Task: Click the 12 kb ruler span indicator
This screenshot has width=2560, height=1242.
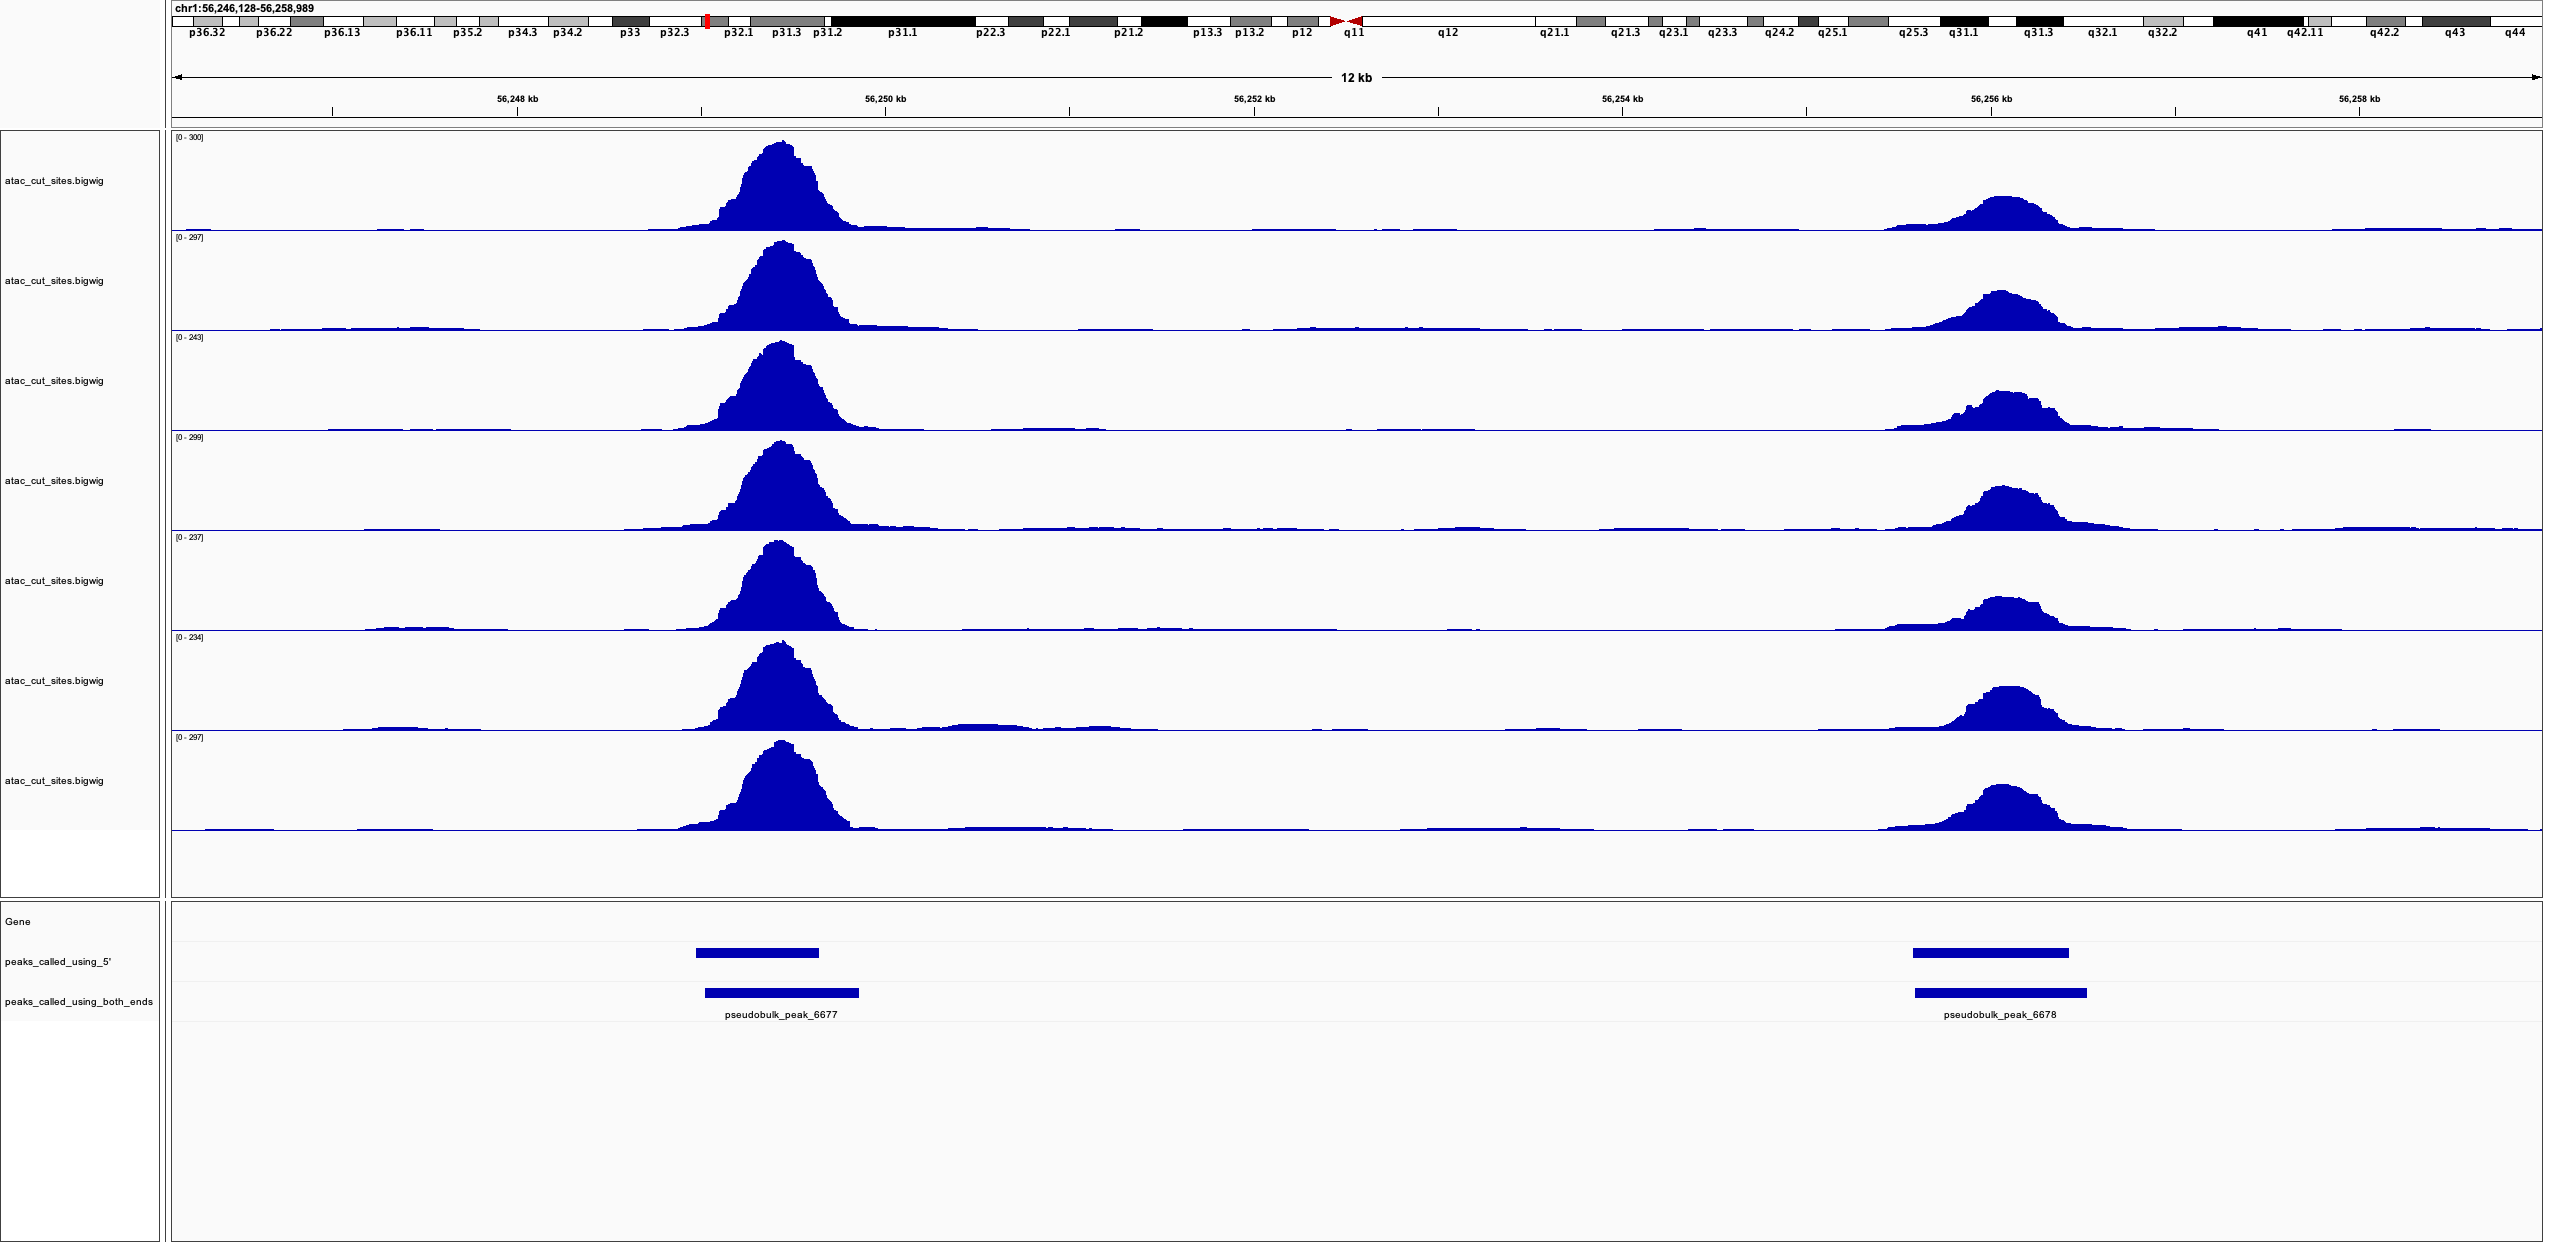Action: 1355,75
